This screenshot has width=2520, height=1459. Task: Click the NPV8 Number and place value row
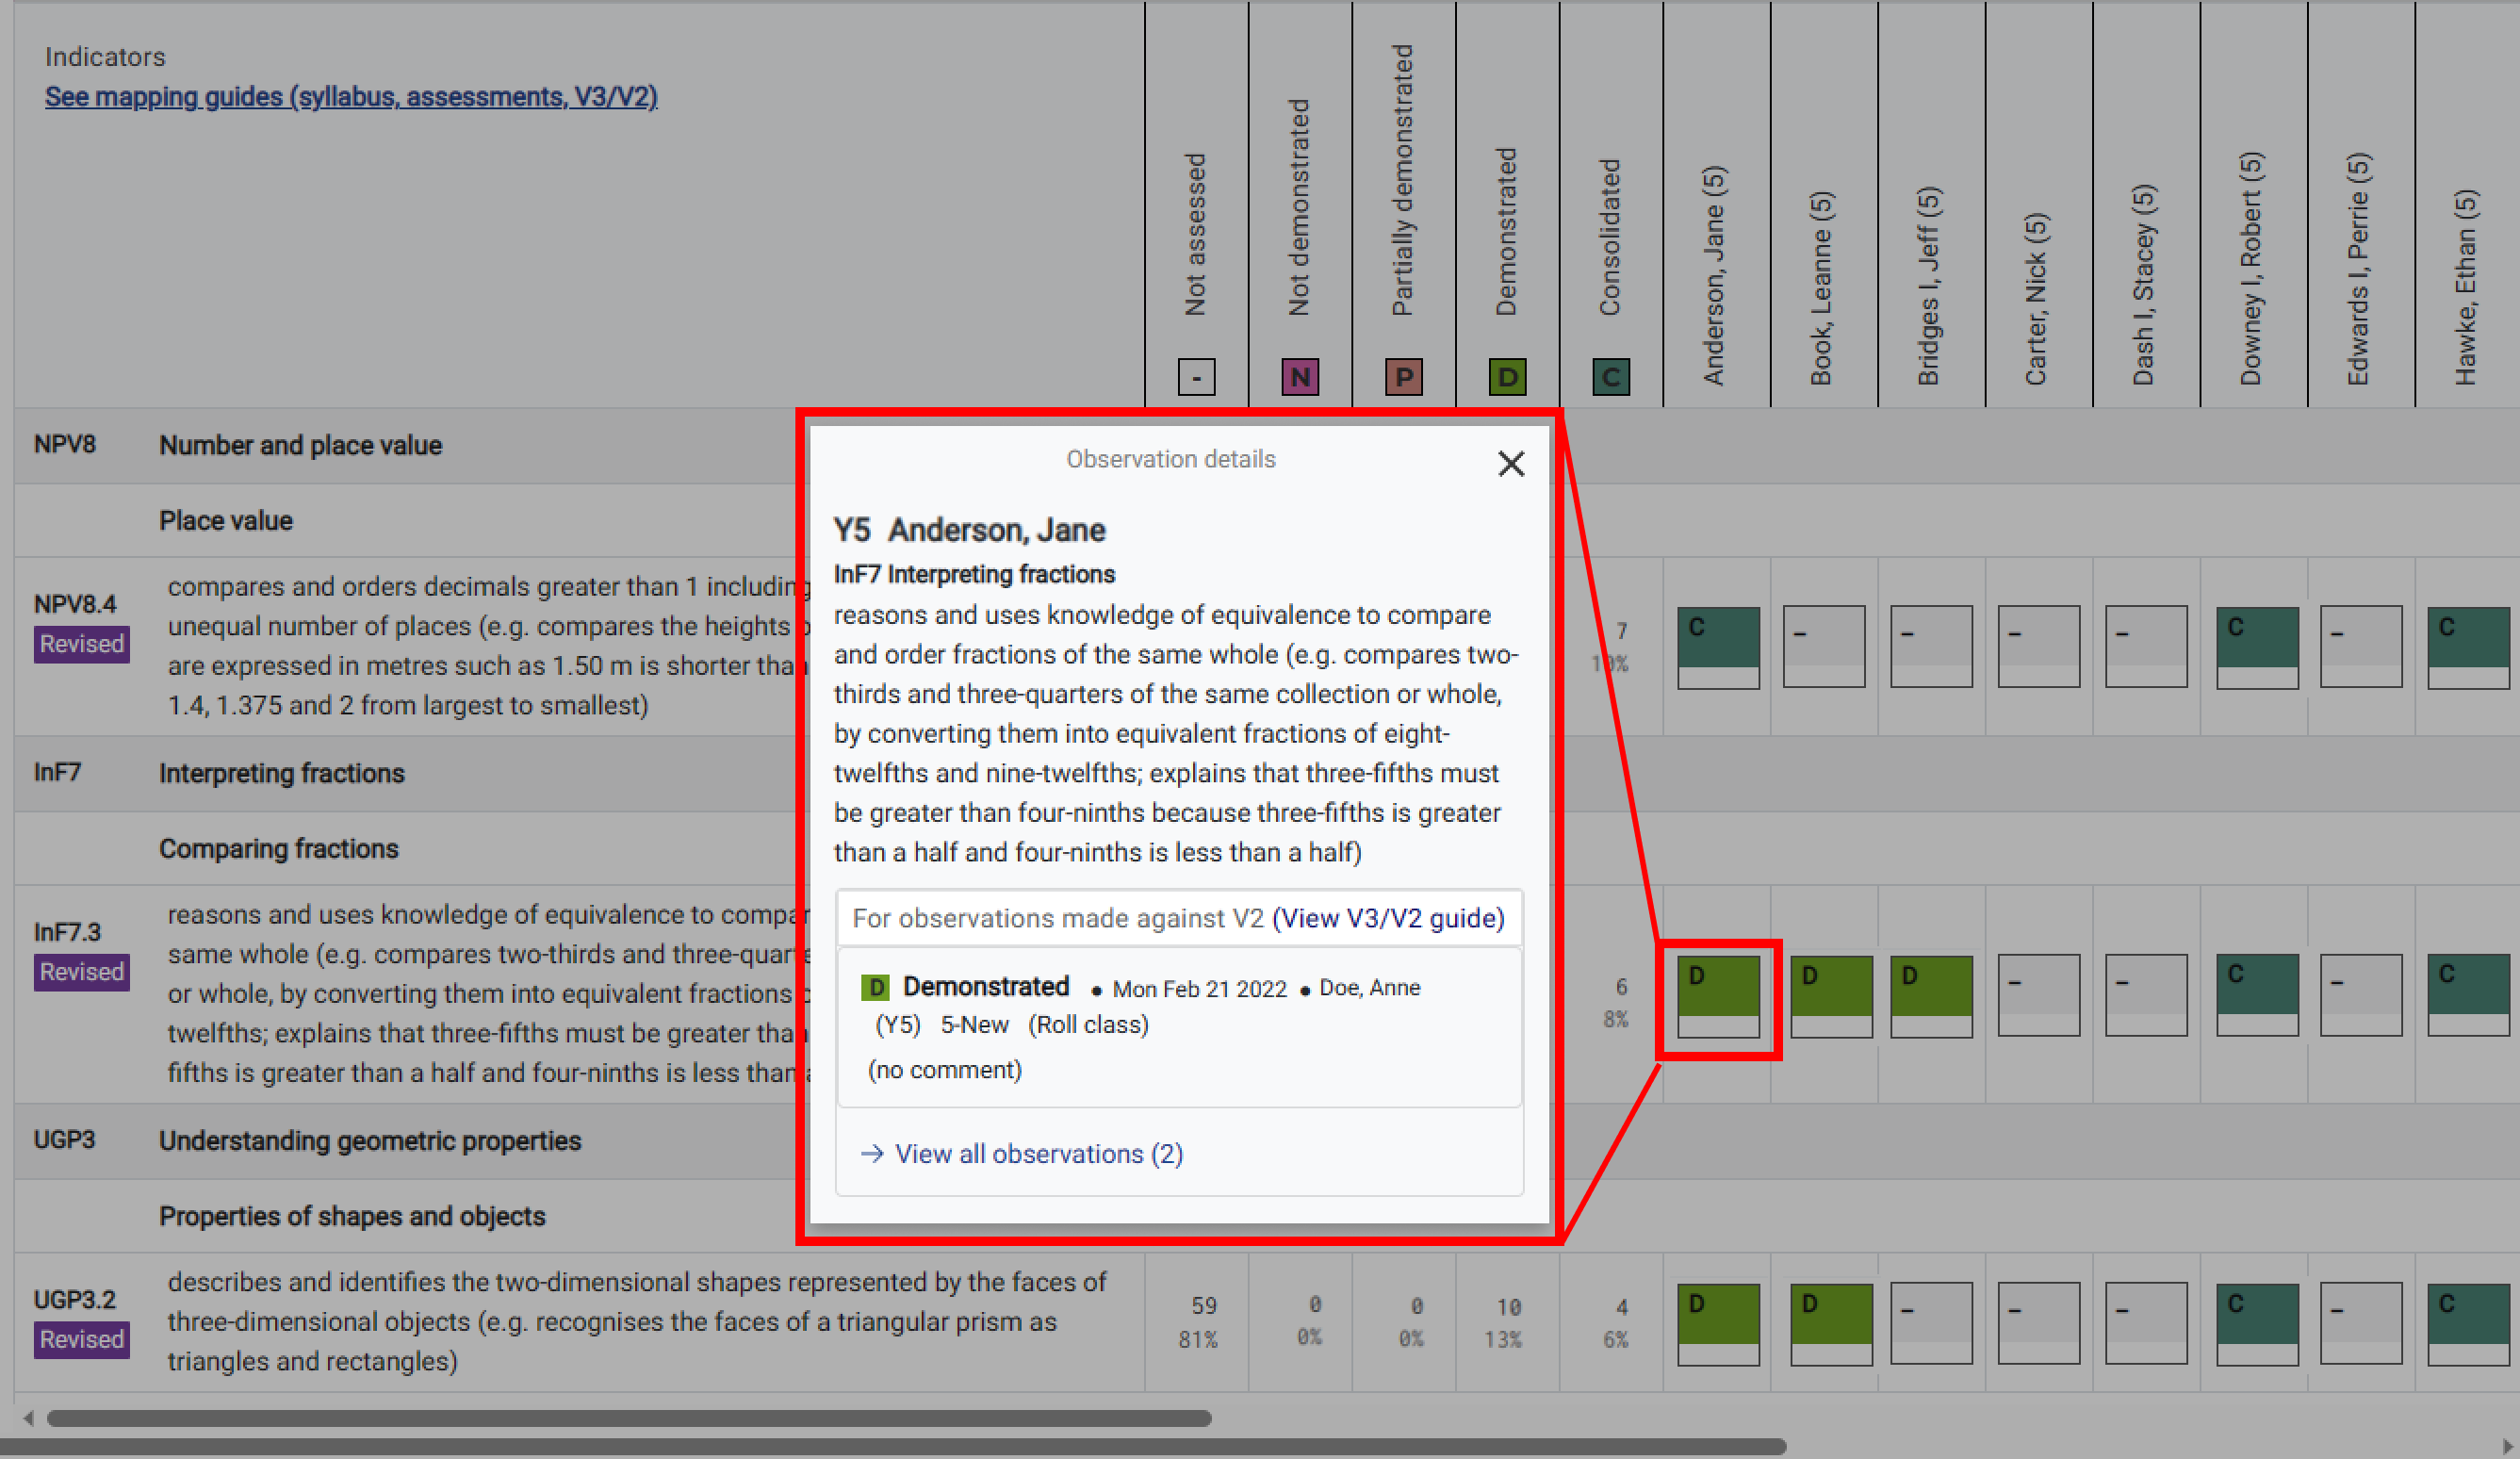click(x=300, y=445)
